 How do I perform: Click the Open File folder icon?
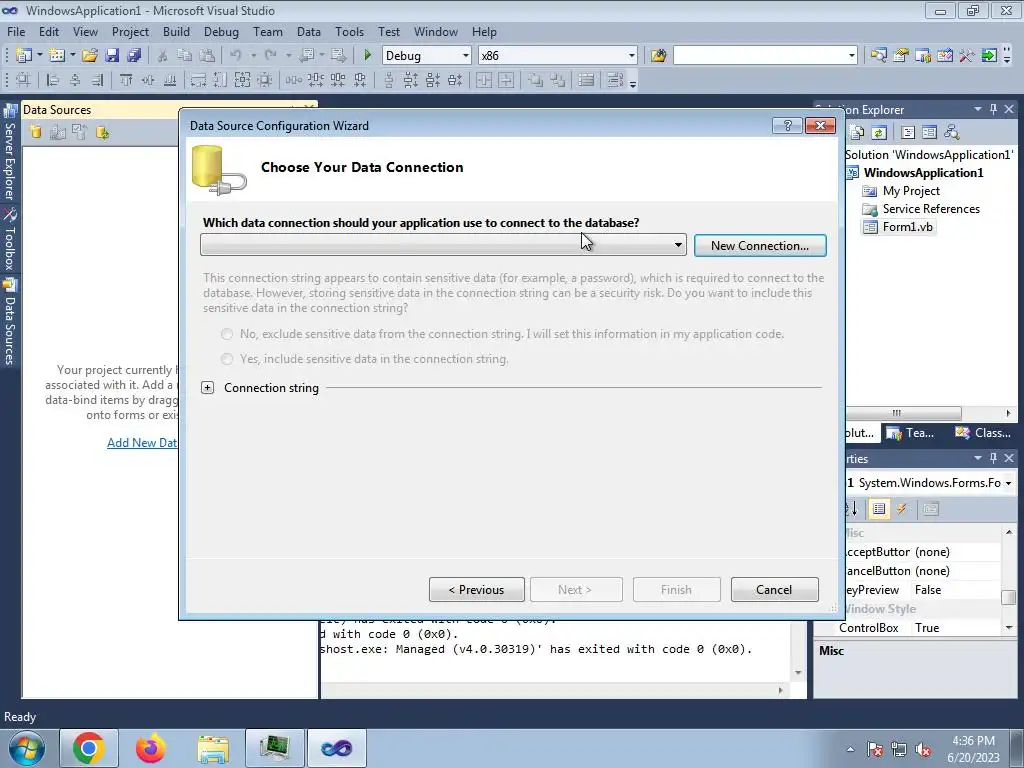tap(90, 56)
